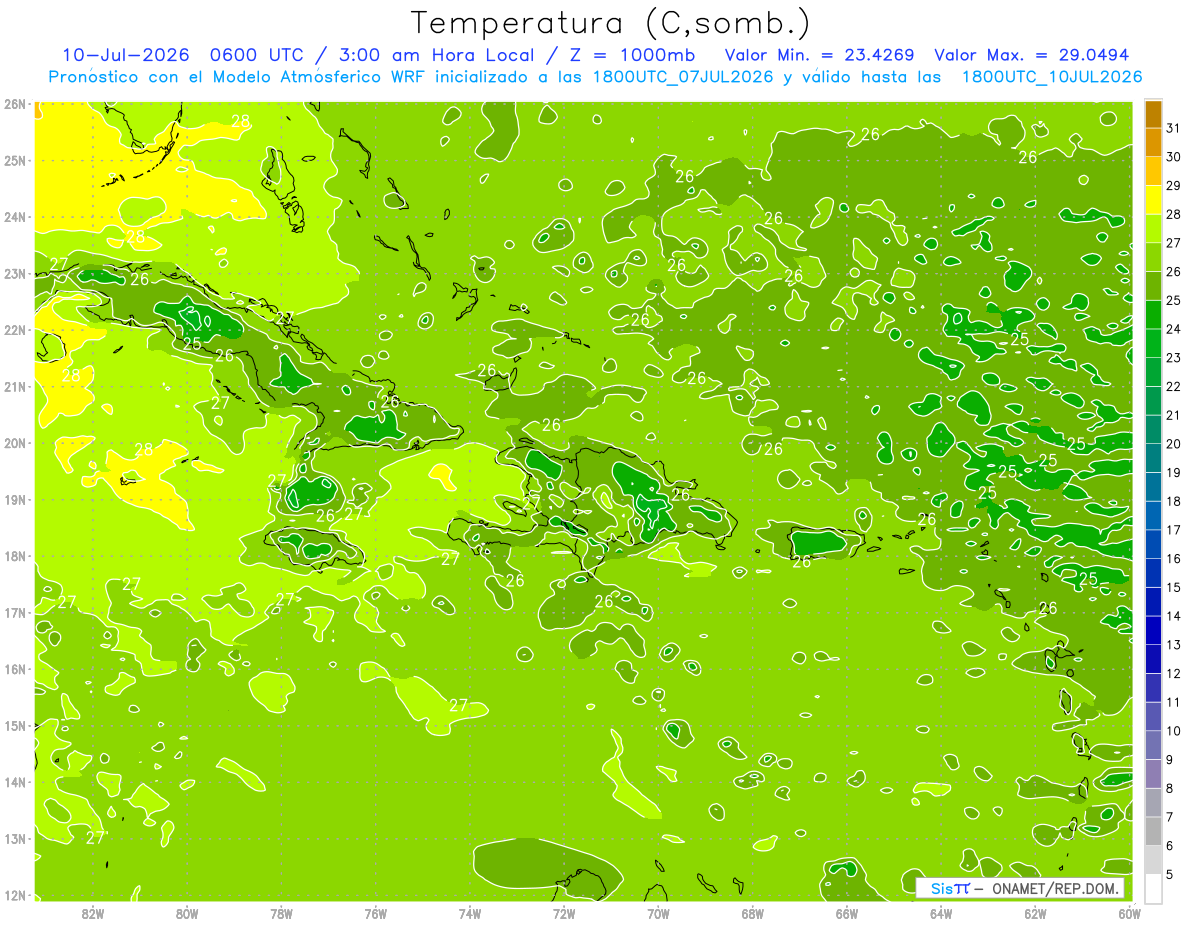1200x927 pixels.
Task: Click the "Z = 1000mb" level text
Action: [x=635, y=55]
